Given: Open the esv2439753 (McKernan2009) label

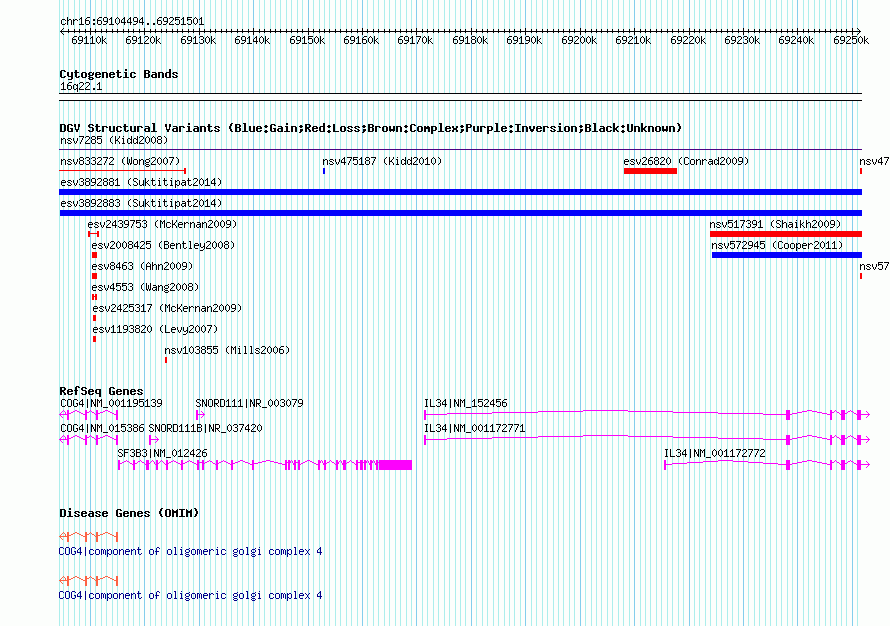Looking at the screenshot, I should pos(162,224).
